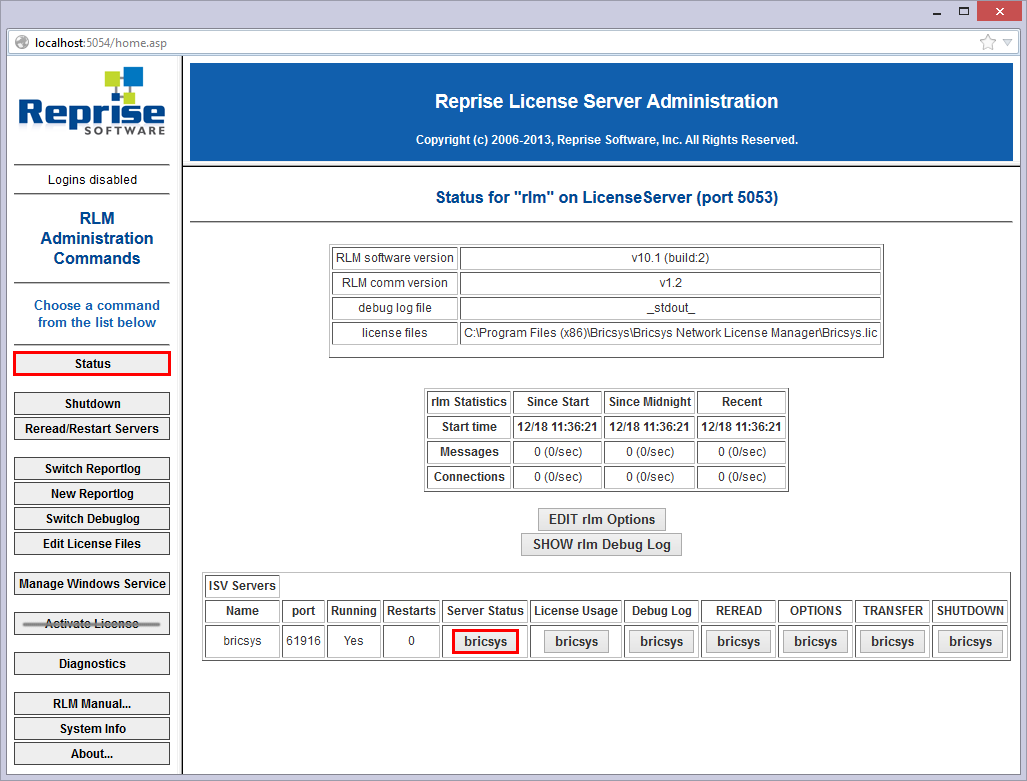The height and width of the screenshot is (781, 1027).
Task: Open New Reportlog
Action: [x=92, y=494]
